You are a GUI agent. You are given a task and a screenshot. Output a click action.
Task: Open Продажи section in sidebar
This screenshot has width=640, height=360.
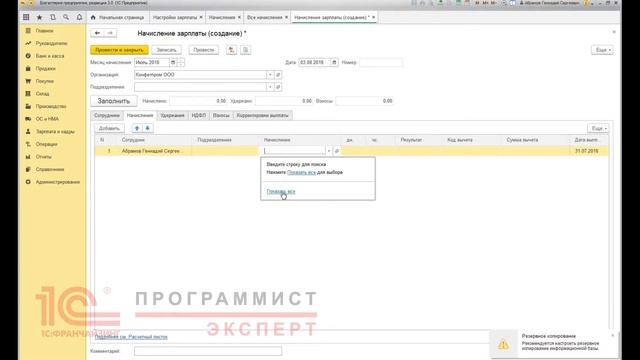coord(45,69)
